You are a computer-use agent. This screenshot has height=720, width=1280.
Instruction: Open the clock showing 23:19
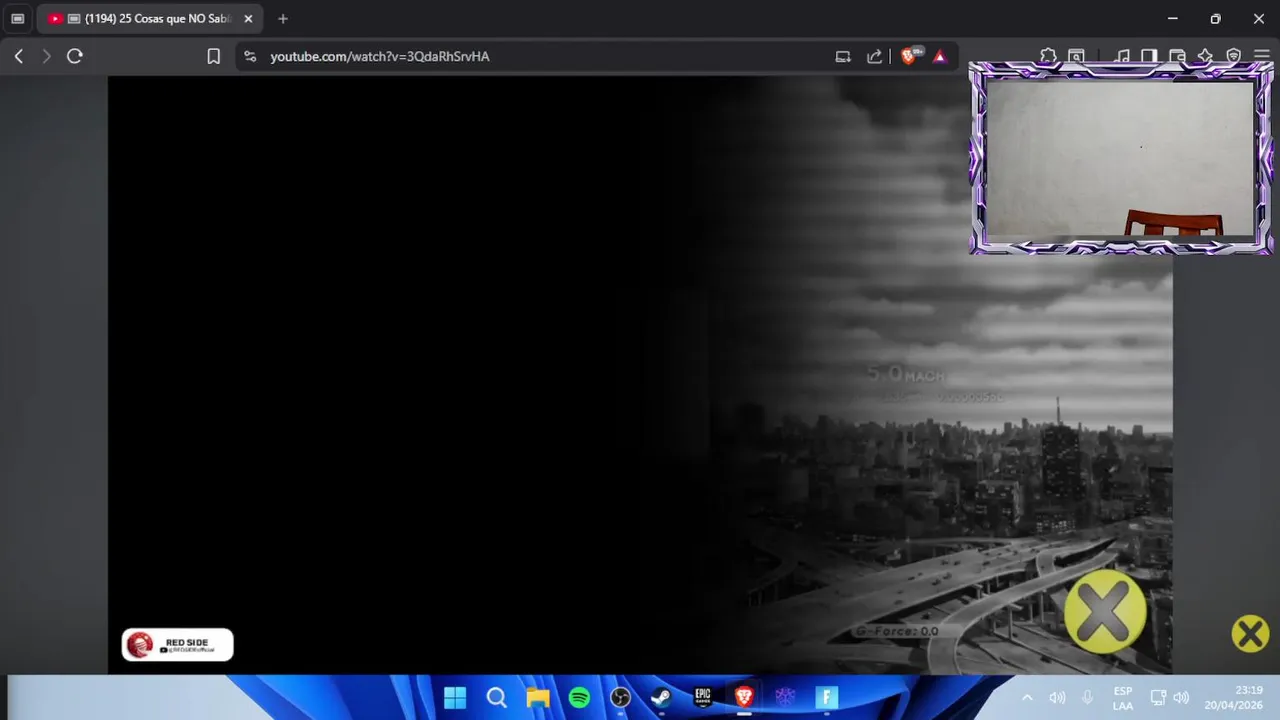[1234, 698]
